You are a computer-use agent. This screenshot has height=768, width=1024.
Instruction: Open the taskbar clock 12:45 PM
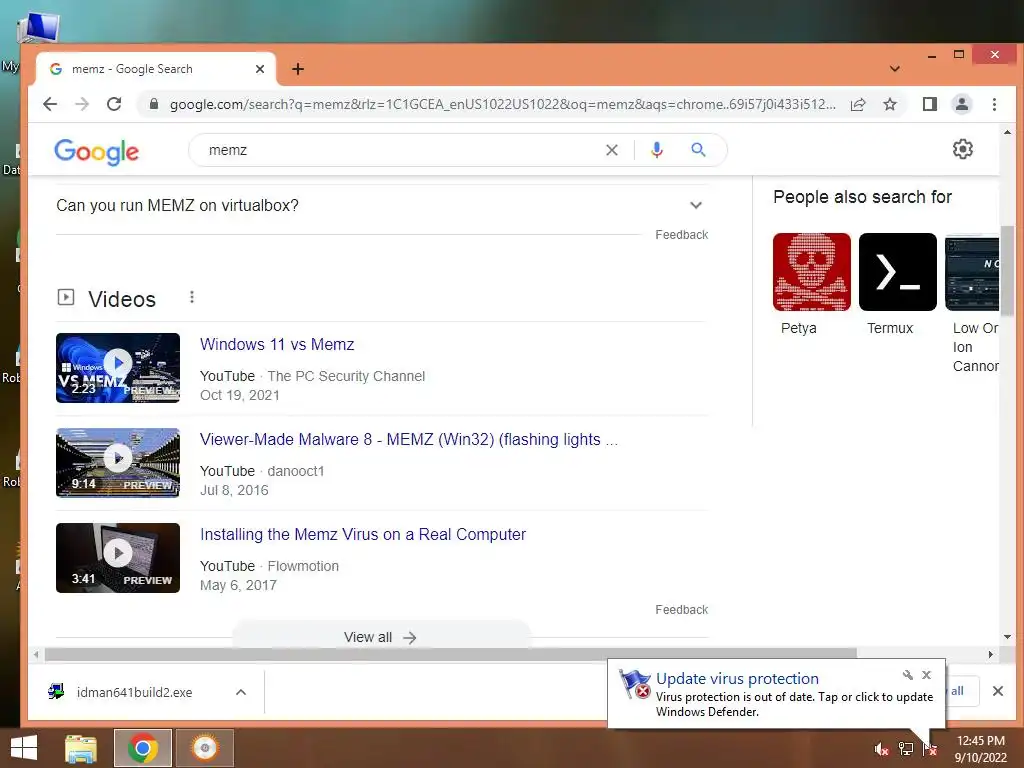[980, 749]
